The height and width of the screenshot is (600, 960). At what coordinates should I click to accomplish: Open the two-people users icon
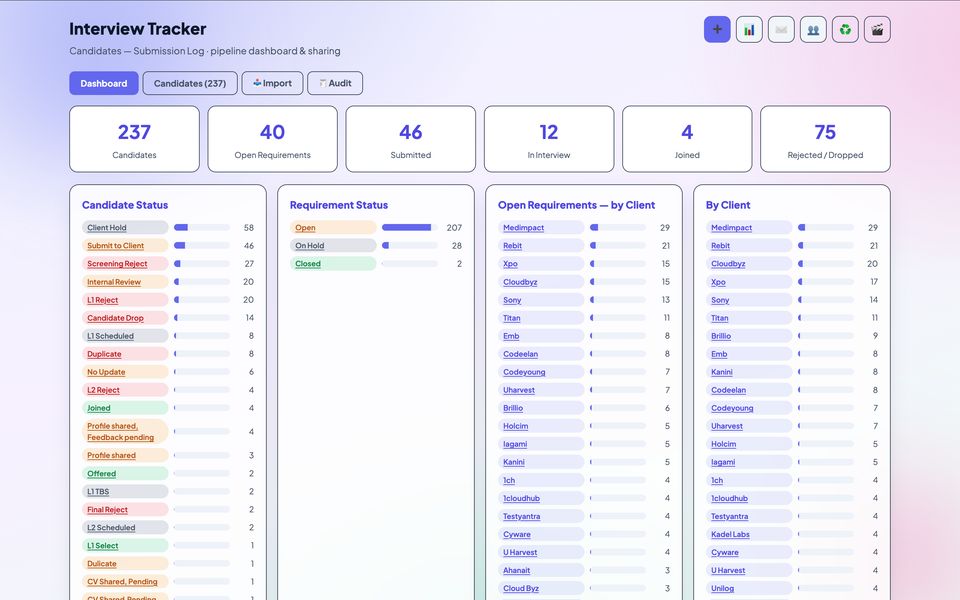[x=813, y=29]
